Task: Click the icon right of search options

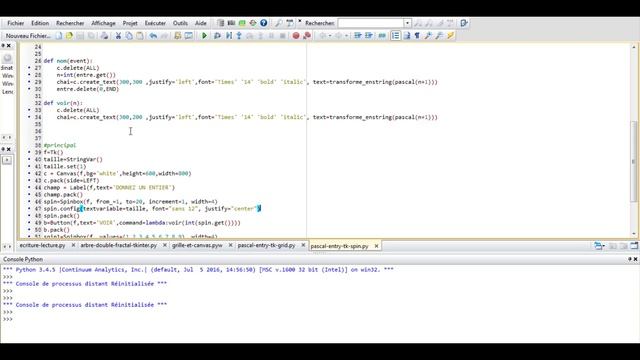Action: tap(464, 23)
